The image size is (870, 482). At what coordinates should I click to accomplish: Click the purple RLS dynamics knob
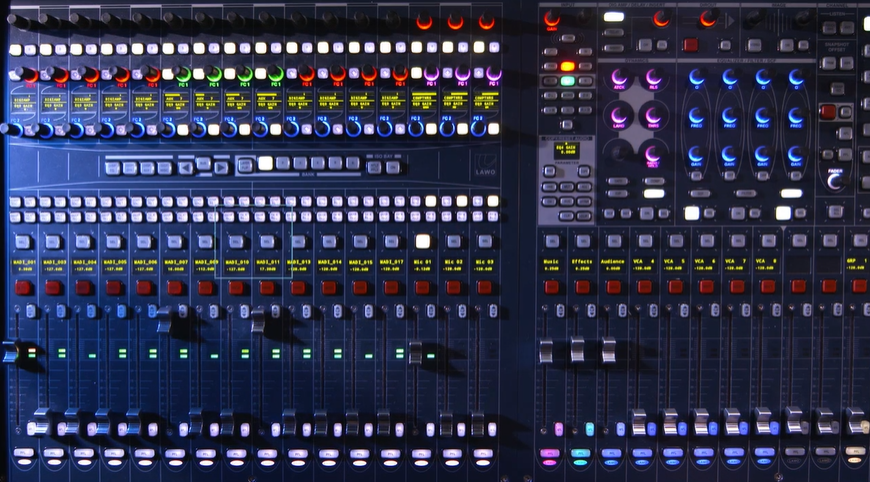[653, 78]
